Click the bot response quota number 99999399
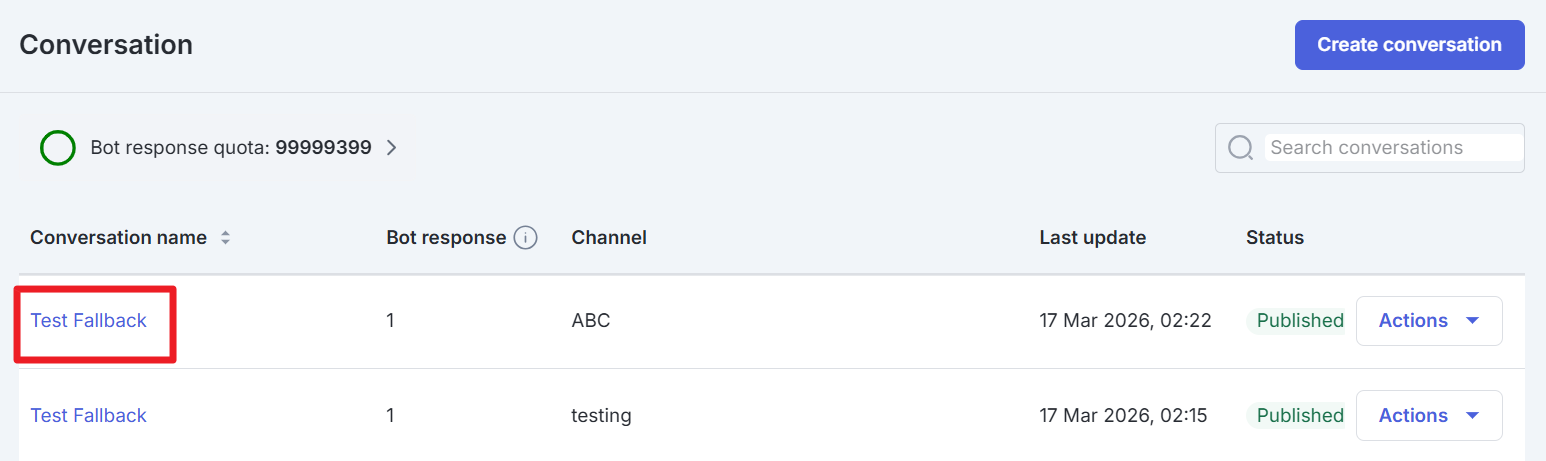Viewport: 1546px width, 461px height. 323,148
